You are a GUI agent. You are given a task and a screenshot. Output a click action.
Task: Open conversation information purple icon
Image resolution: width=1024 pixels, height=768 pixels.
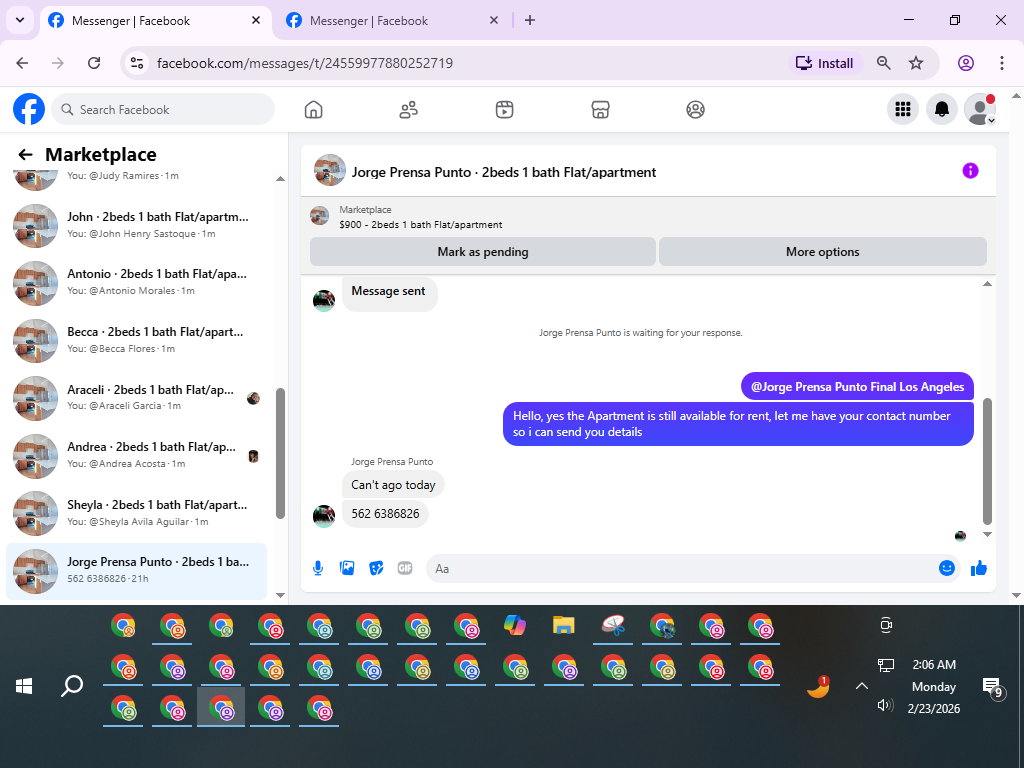pyautogui.click(x=970, y=171)
